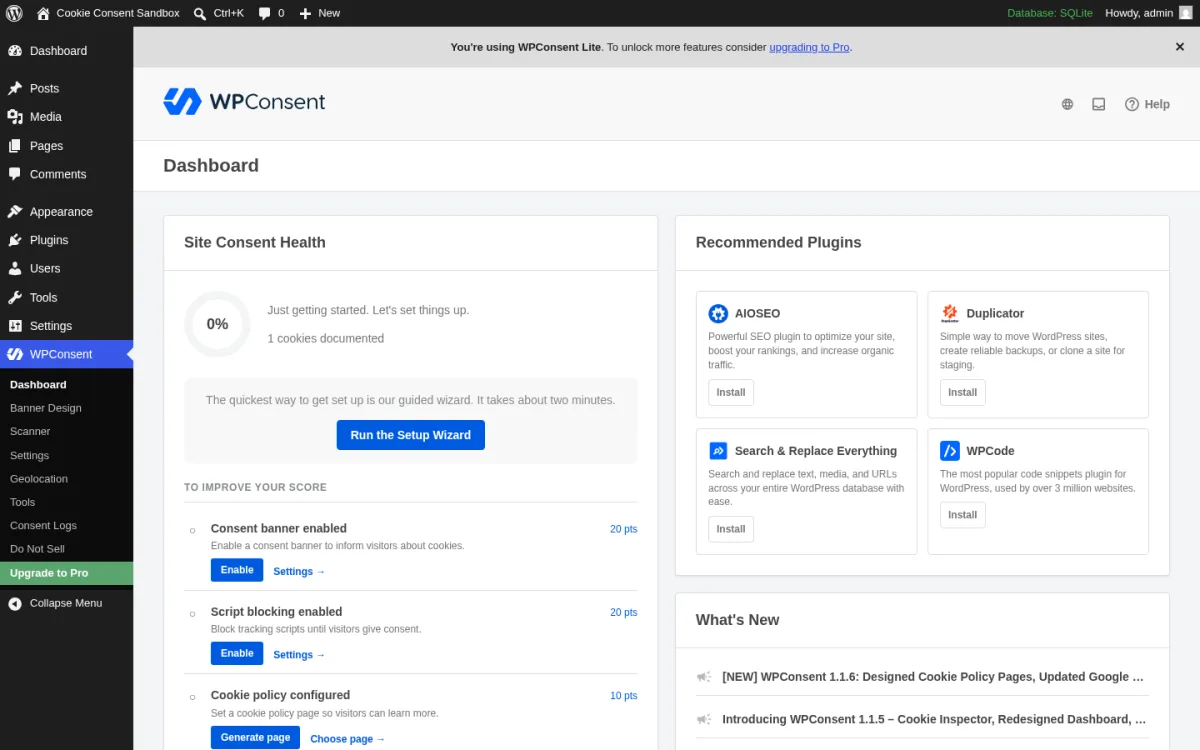Click the WordPress logo in admin bar
Screen dimensions: 1200x750
coord(14,13)
